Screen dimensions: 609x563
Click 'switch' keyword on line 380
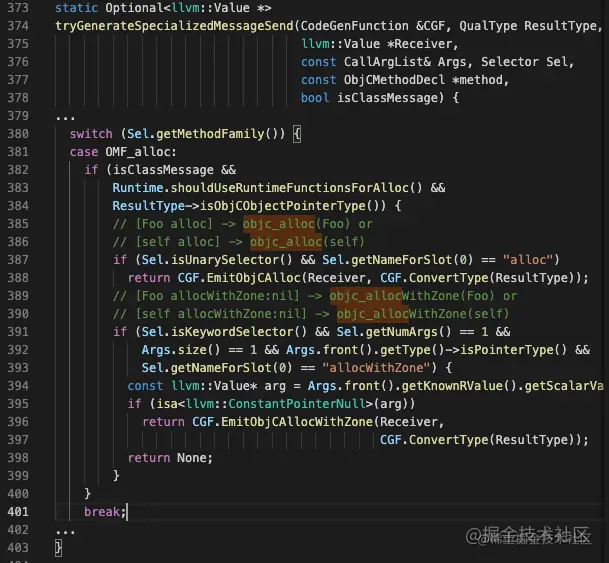pos(91,134)
